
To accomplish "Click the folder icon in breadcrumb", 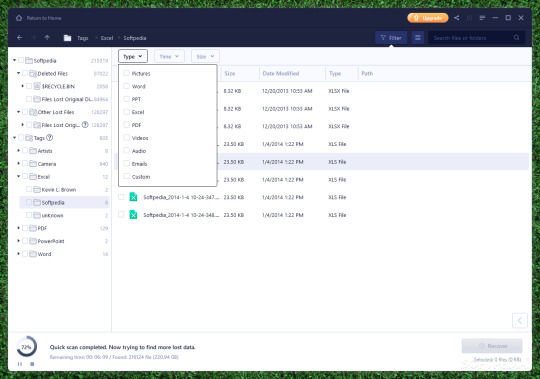I will point(68,38).
